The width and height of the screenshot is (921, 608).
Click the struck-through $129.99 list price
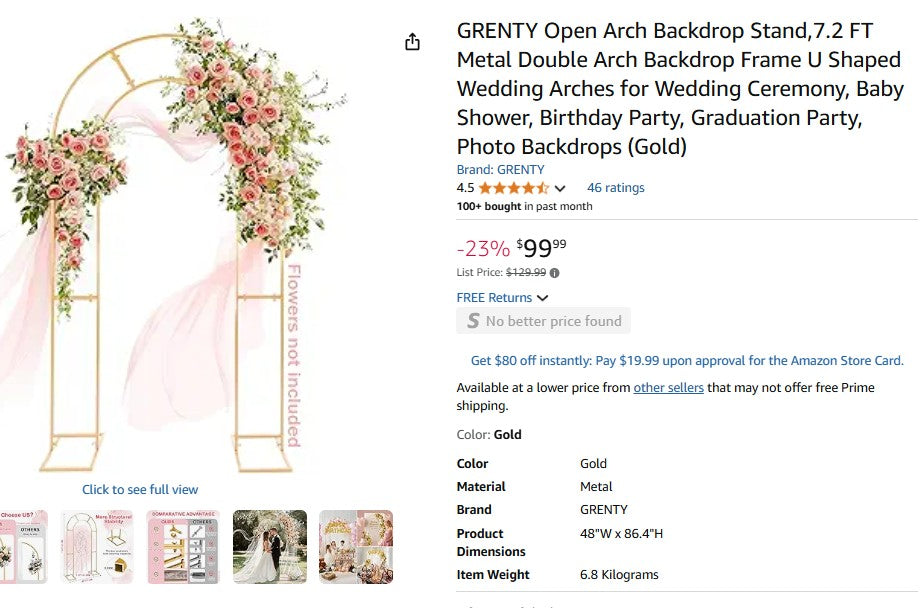526,272
